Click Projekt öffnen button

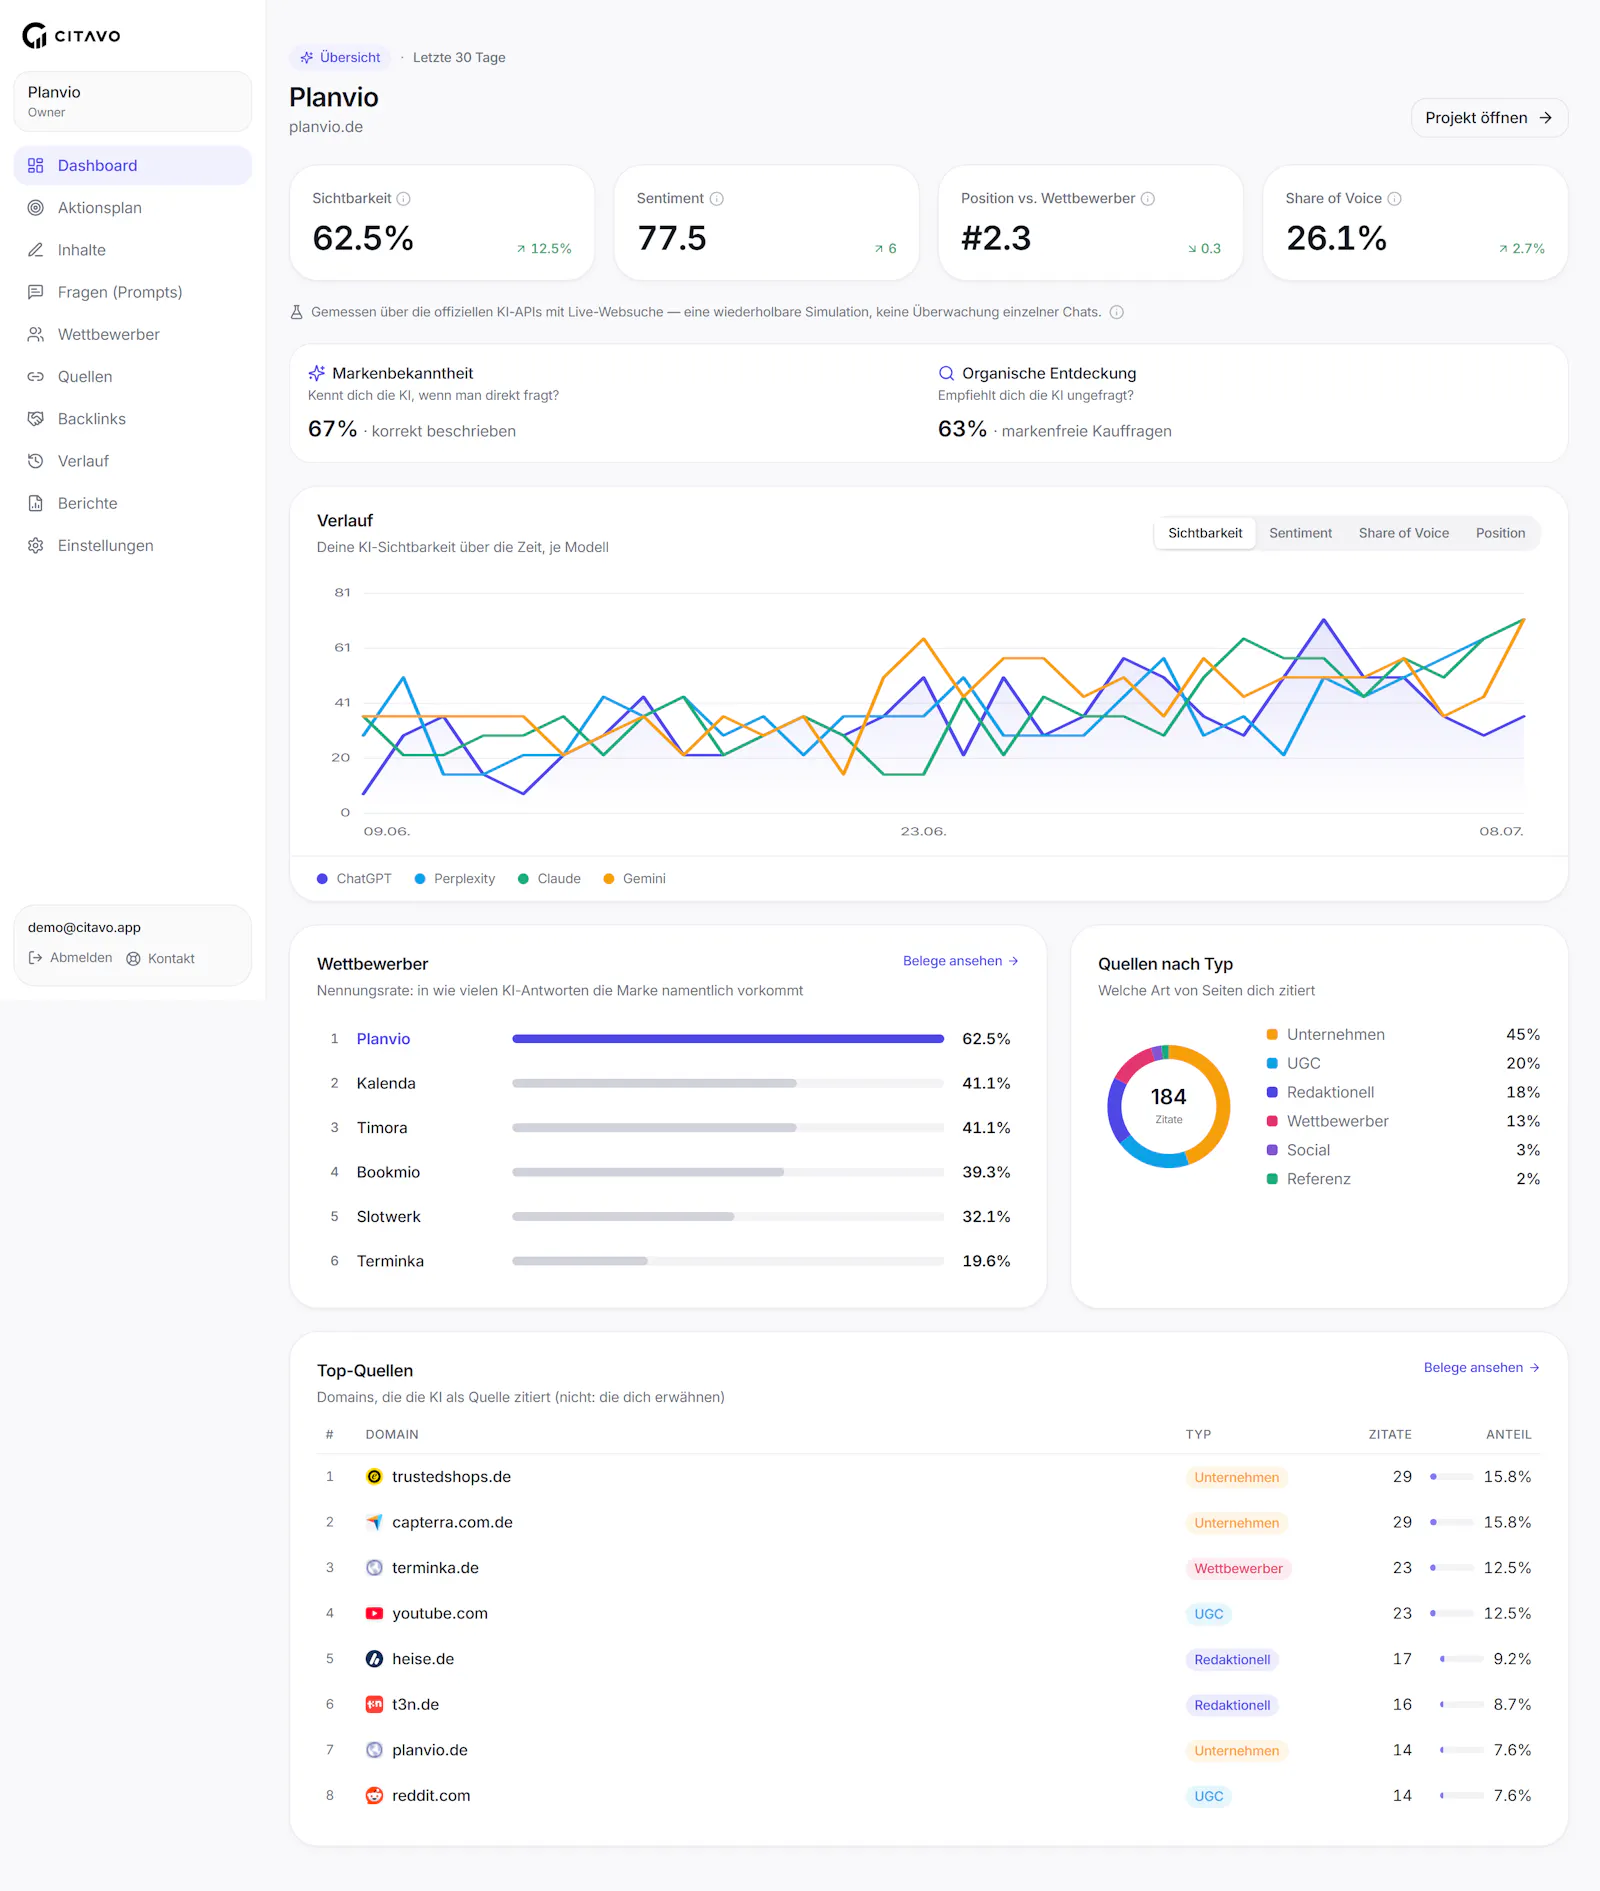click(x=1489, y=118)
